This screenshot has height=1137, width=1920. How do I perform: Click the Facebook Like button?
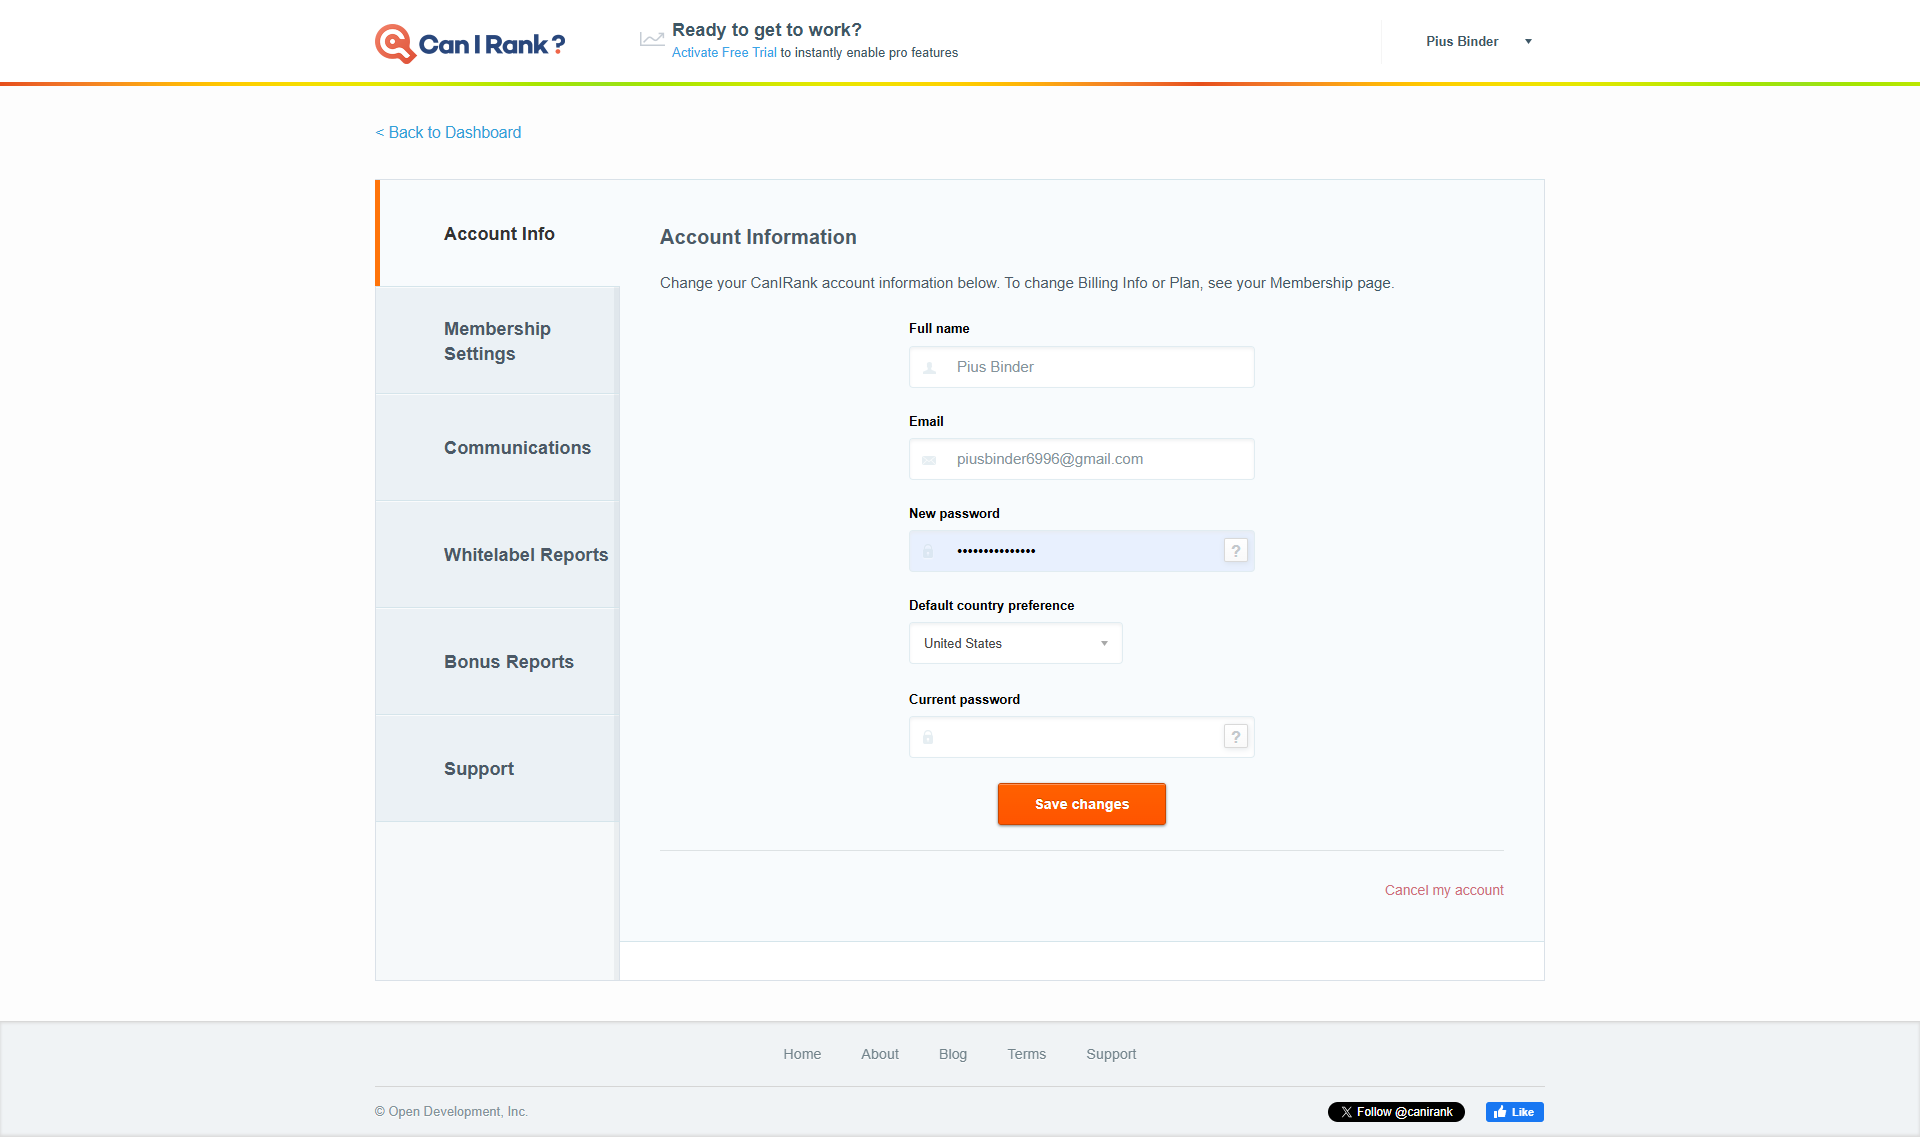(1514, 1112)
